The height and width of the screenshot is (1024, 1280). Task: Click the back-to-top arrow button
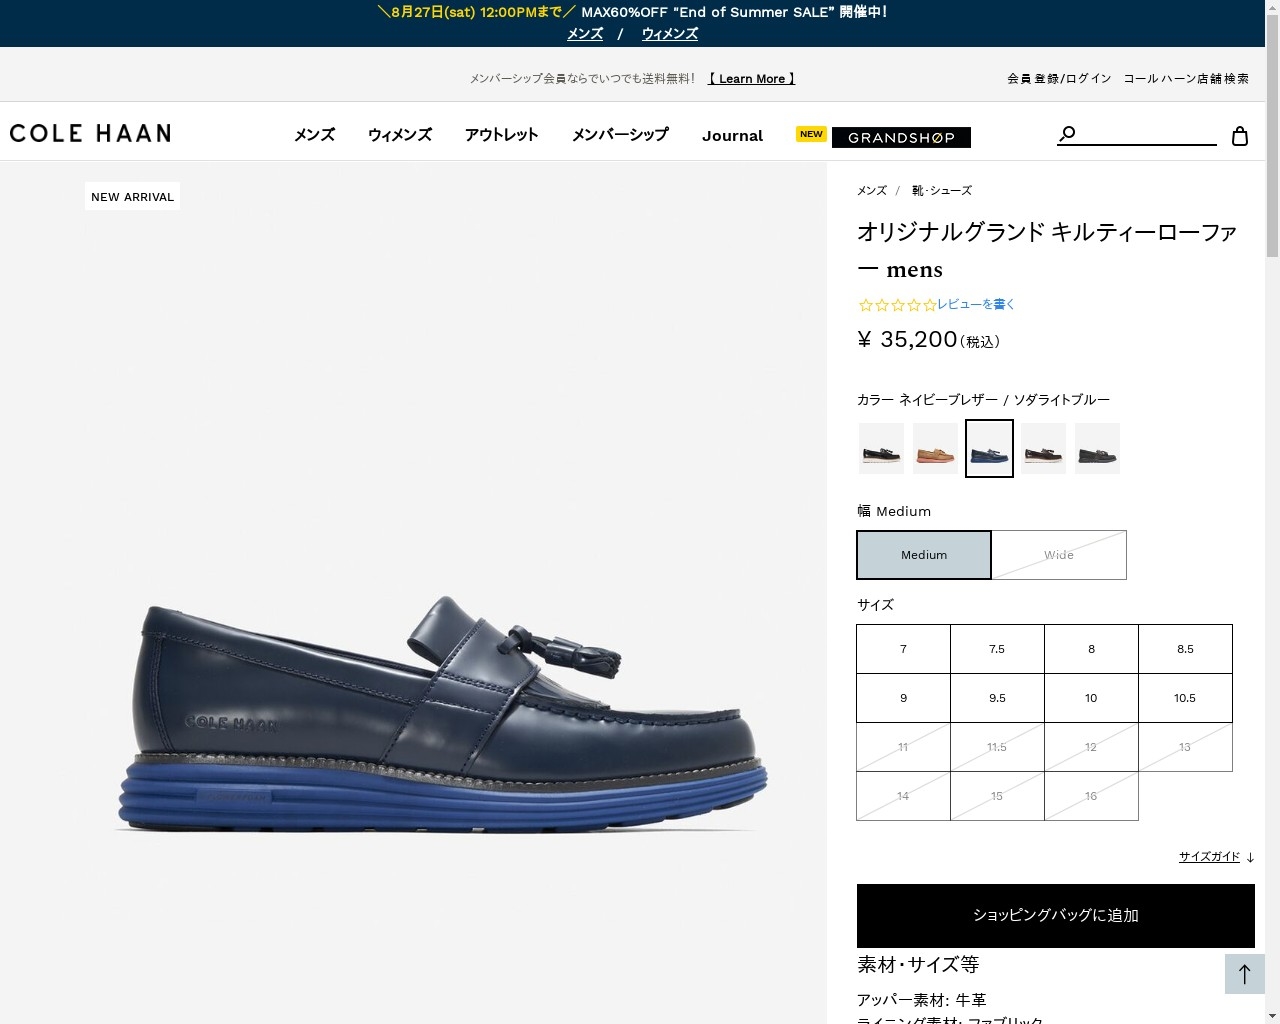coord(1245,974)
